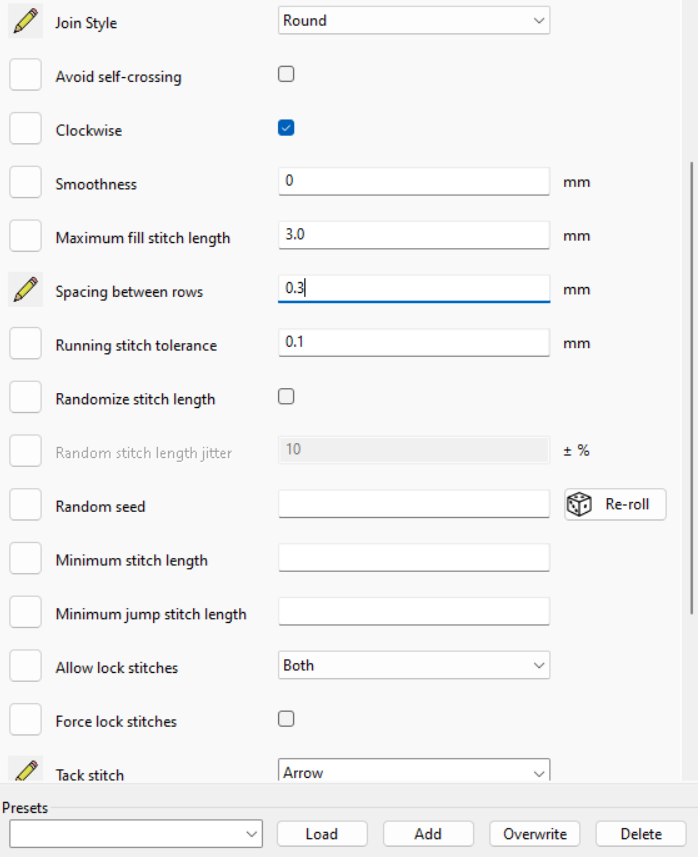Click the dice Re-roll button
This screenshot has height=857, width=698.
tap(615, 504)
